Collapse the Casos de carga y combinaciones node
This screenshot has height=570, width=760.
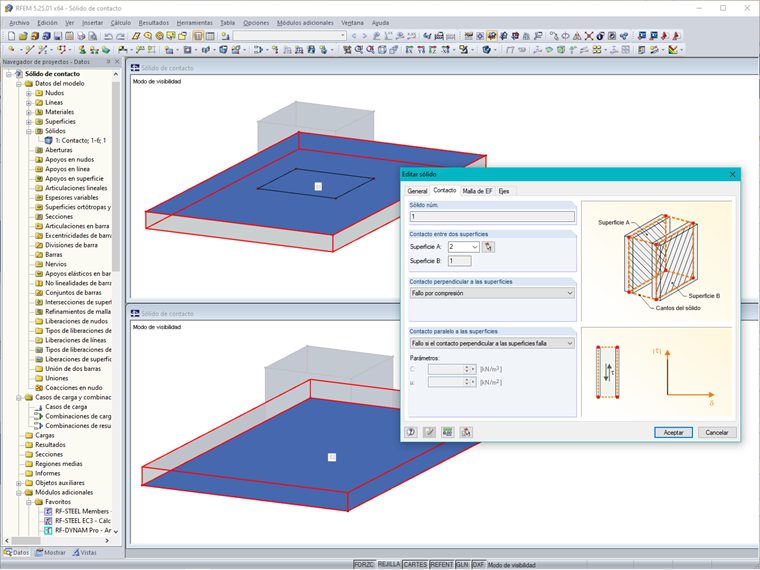point(19,397)
